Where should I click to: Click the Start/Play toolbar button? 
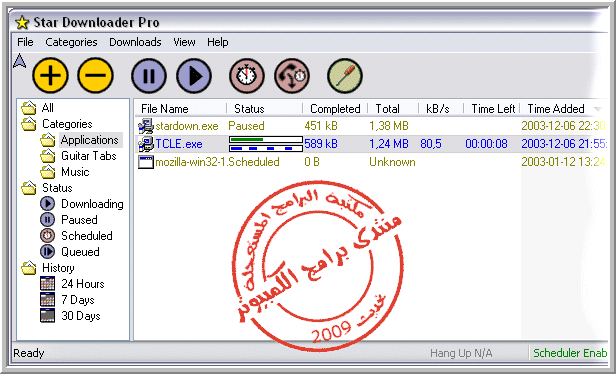coord(194,76)
